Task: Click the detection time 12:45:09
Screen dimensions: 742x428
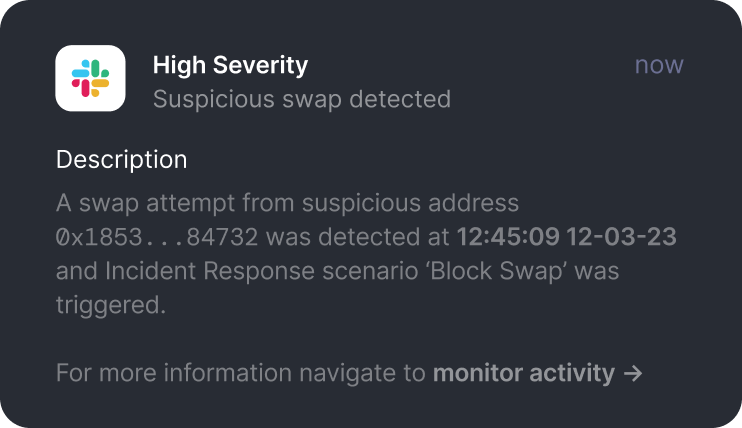Action: click(508, 237)
